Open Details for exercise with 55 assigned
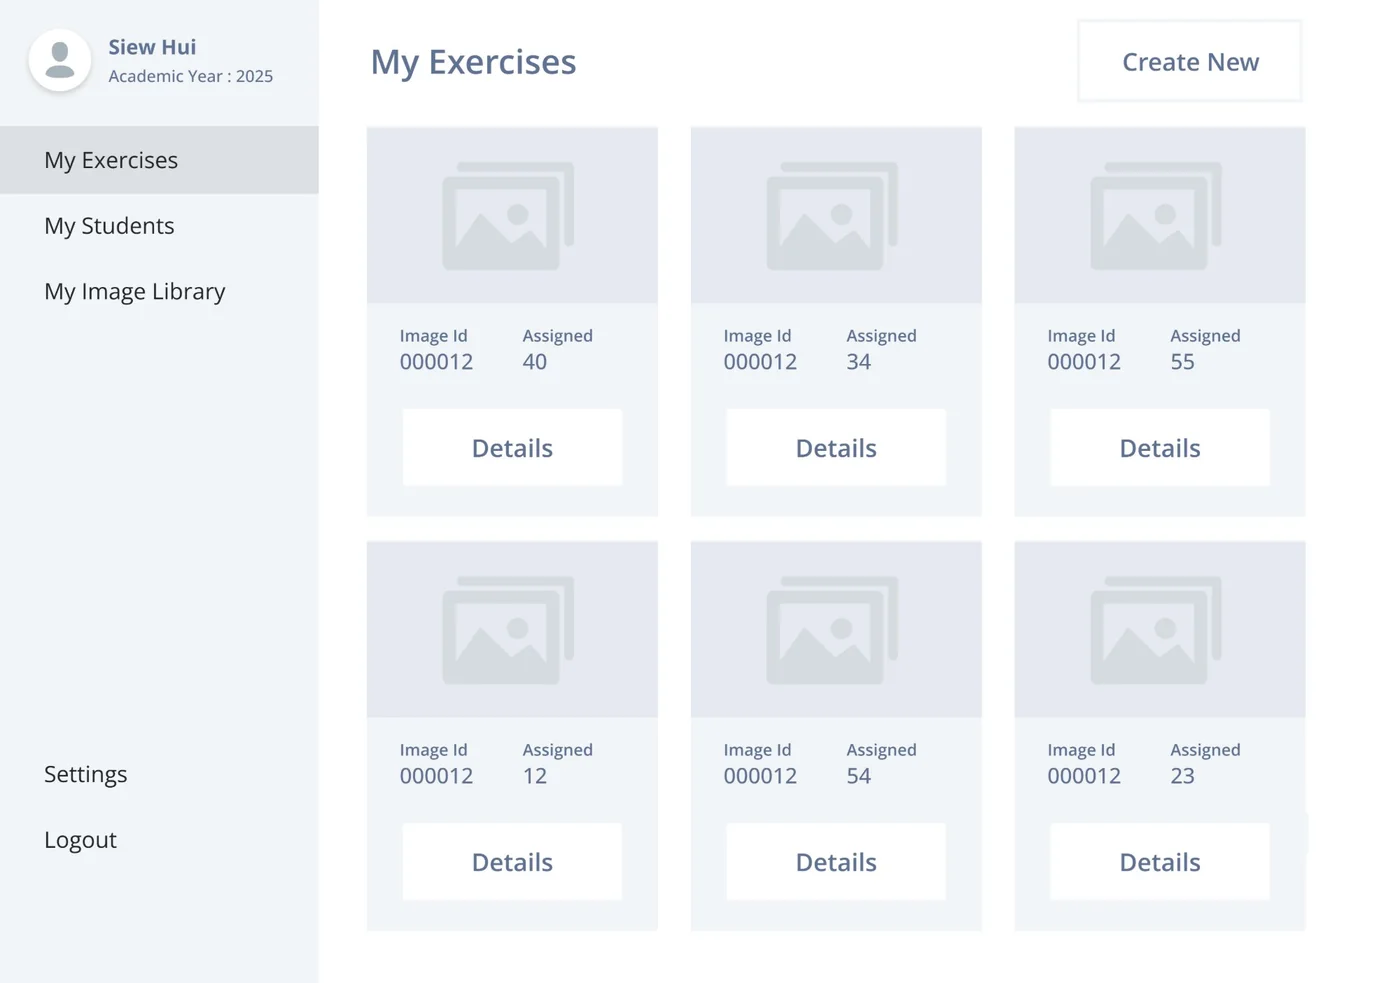 [1160, 447]
